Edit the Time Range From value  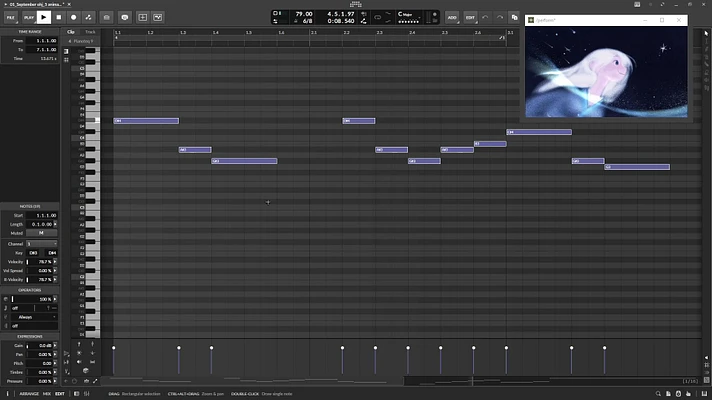click(x=42, y=40)
